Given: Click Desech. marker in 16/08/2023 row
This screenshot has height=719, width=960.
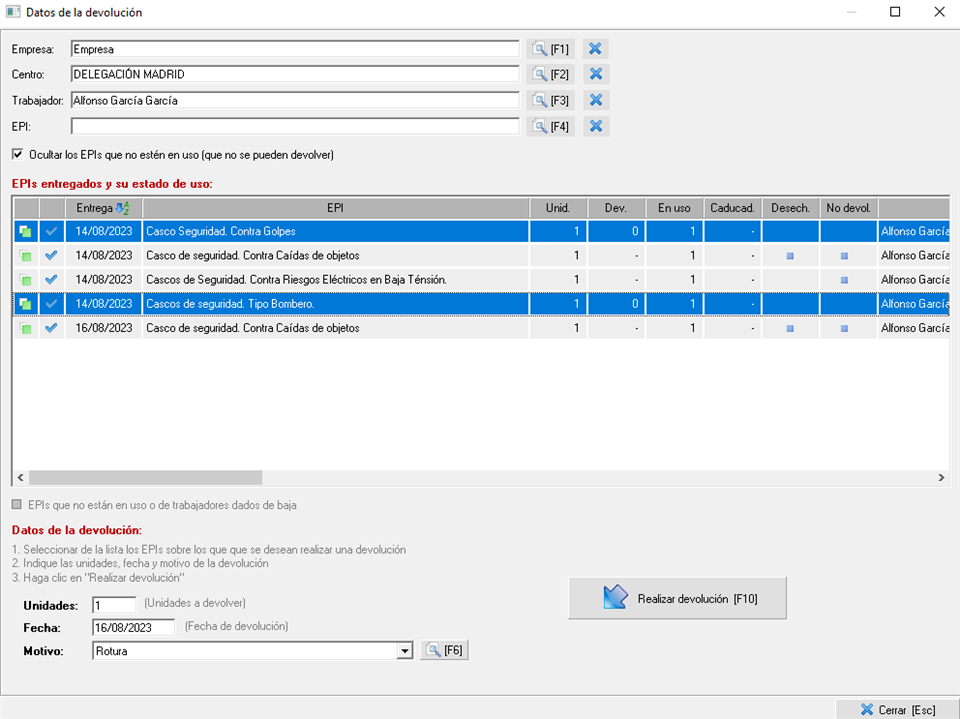Looking at the screenshot, I should [x=790, y=328].
